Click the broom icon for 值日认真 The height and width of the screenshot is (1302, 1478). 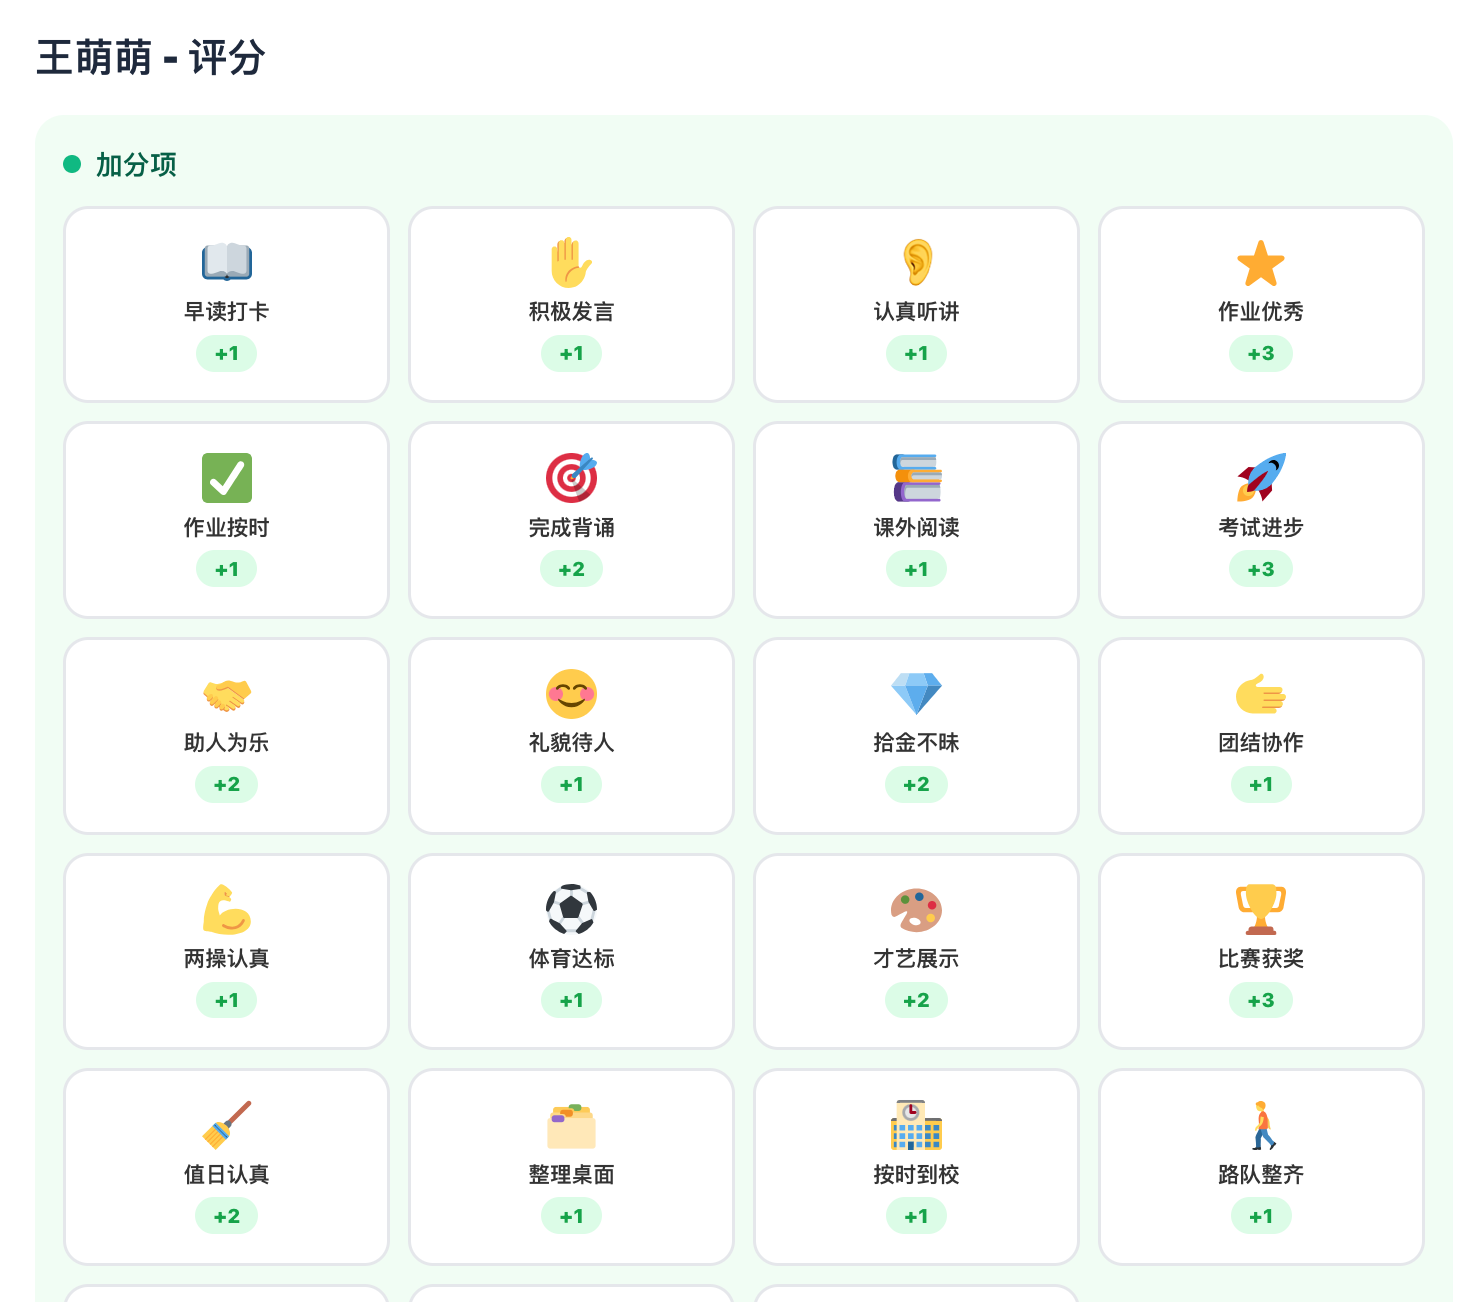(226, 1124)
